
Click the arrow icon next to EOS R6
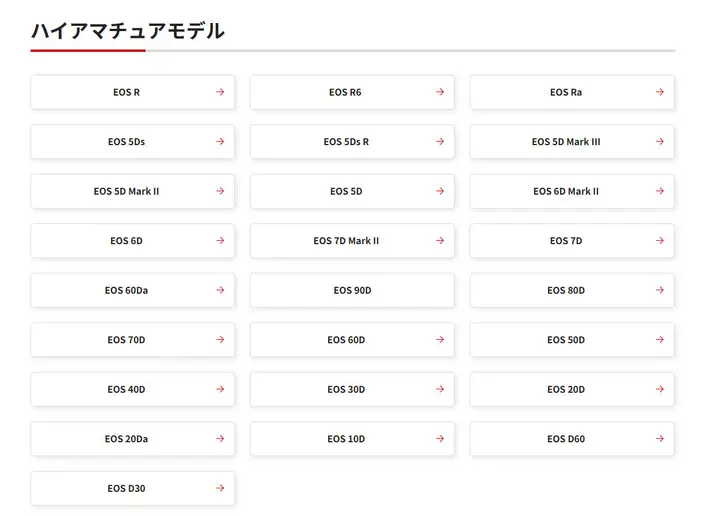pos(439,92)
